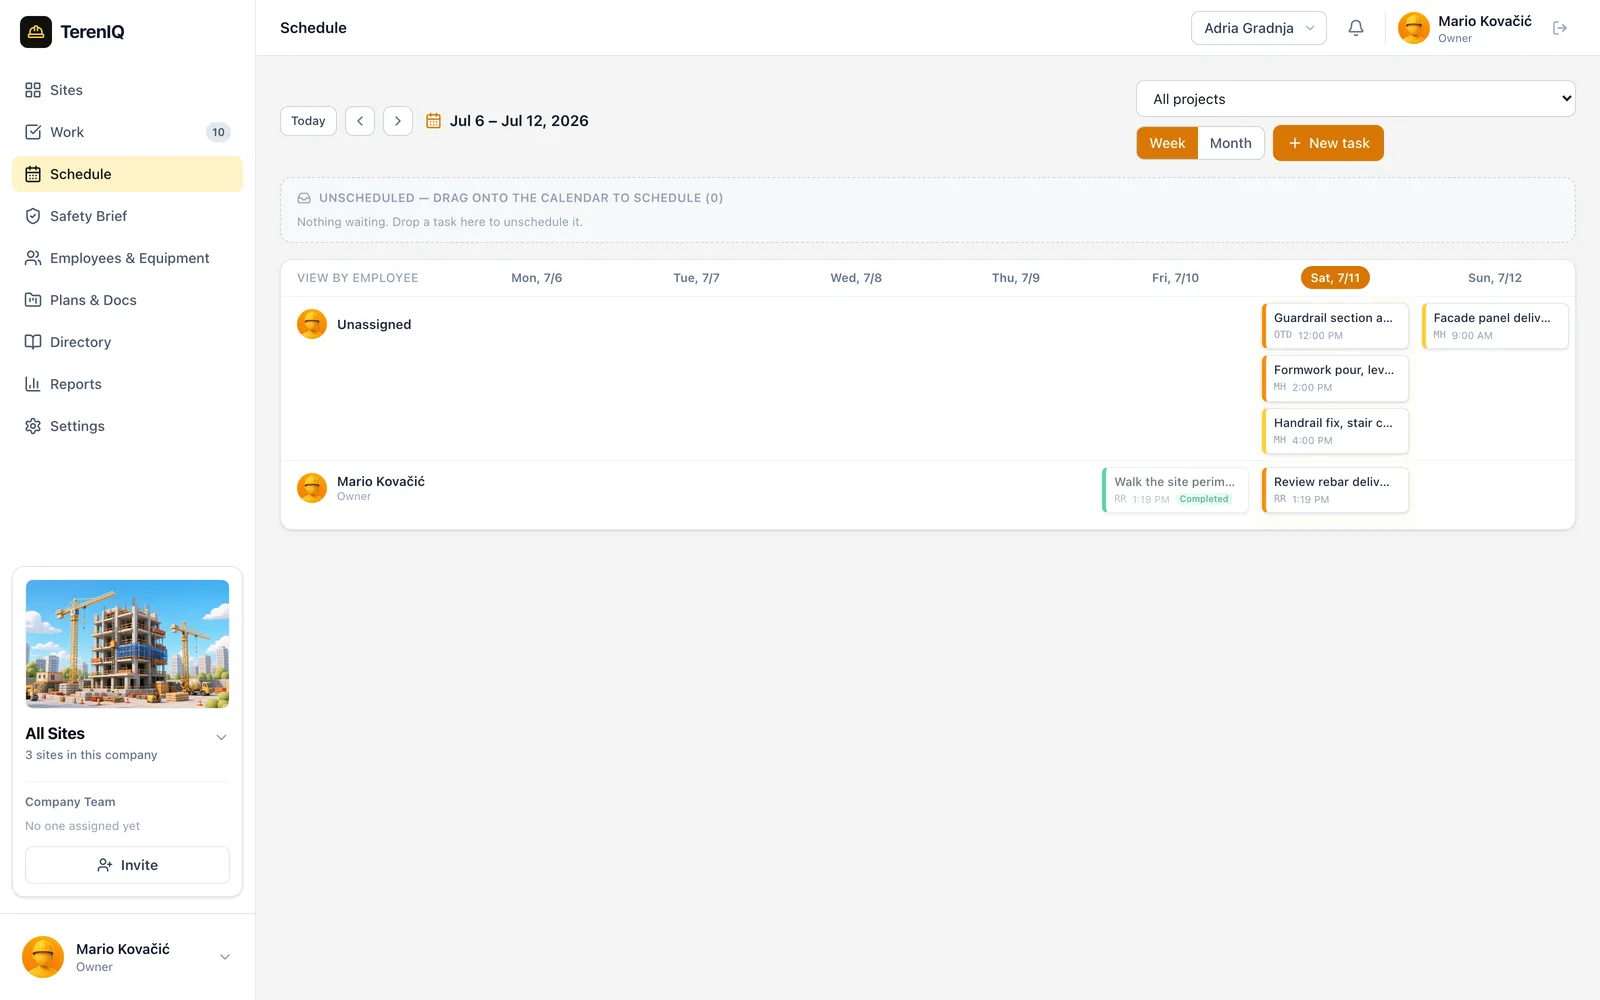
Task: Click the Reports chart icon
Action: (33, 384)
